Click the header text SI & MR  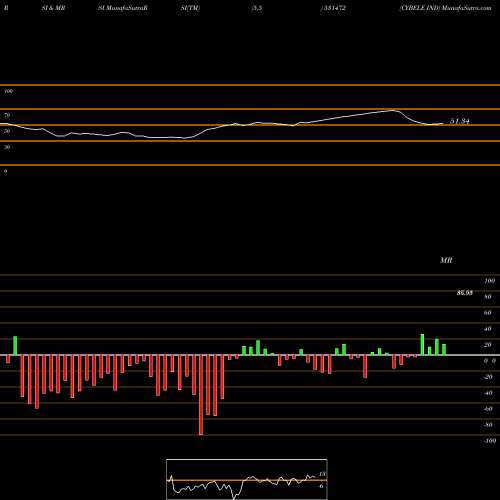53,8
